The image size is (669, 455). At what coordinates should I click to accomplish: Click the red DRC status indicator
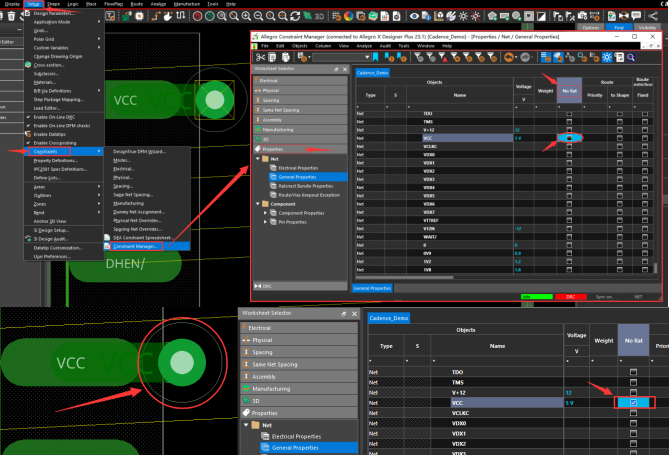tap(570, 297)
